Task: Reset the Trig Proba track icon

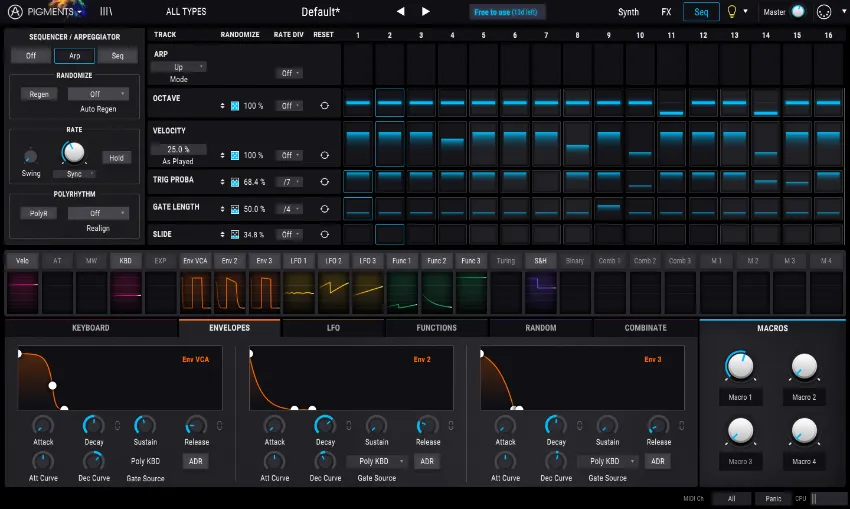Action: [x=324, y=182]
